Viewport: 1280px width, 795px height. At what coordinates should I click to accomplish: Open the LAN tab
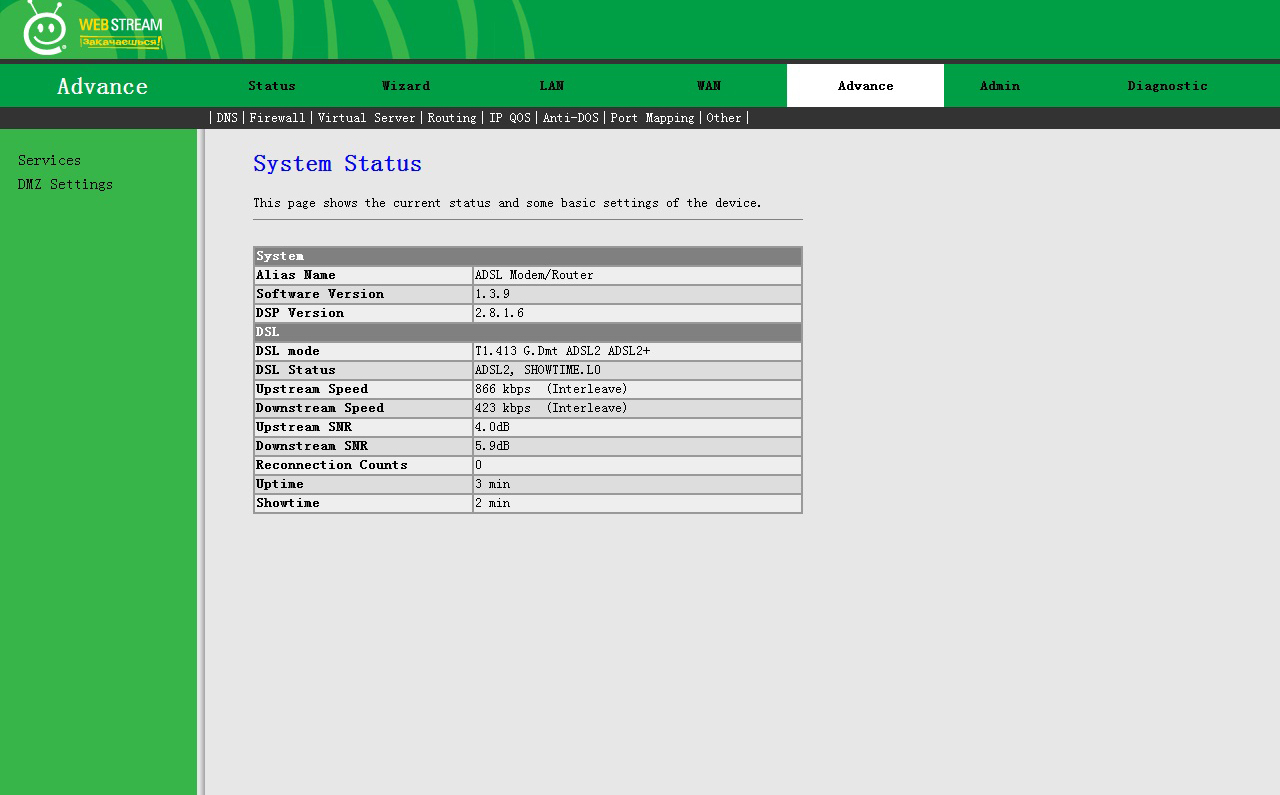coord(552,86)
